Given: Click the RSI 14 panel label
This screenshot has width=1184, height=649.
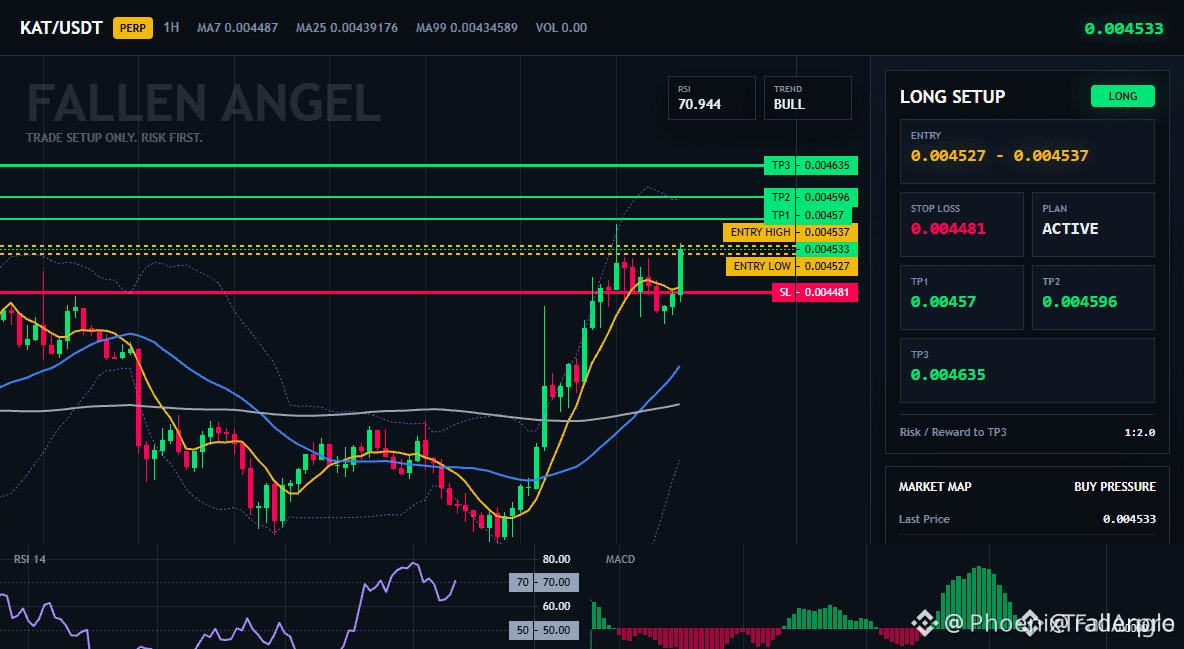Looking at the screenshot, I should click(29, 559).
